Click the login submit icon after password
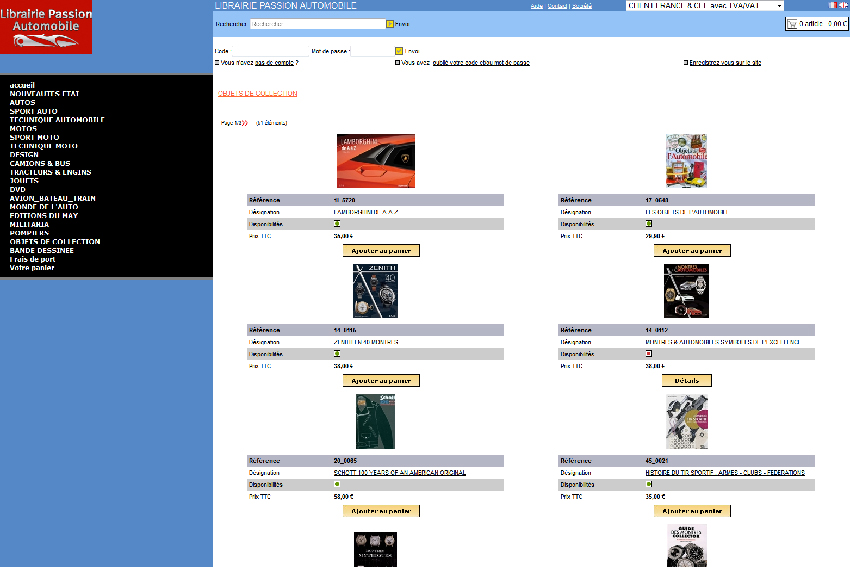 pyautogui.click(x=399, y=50)
